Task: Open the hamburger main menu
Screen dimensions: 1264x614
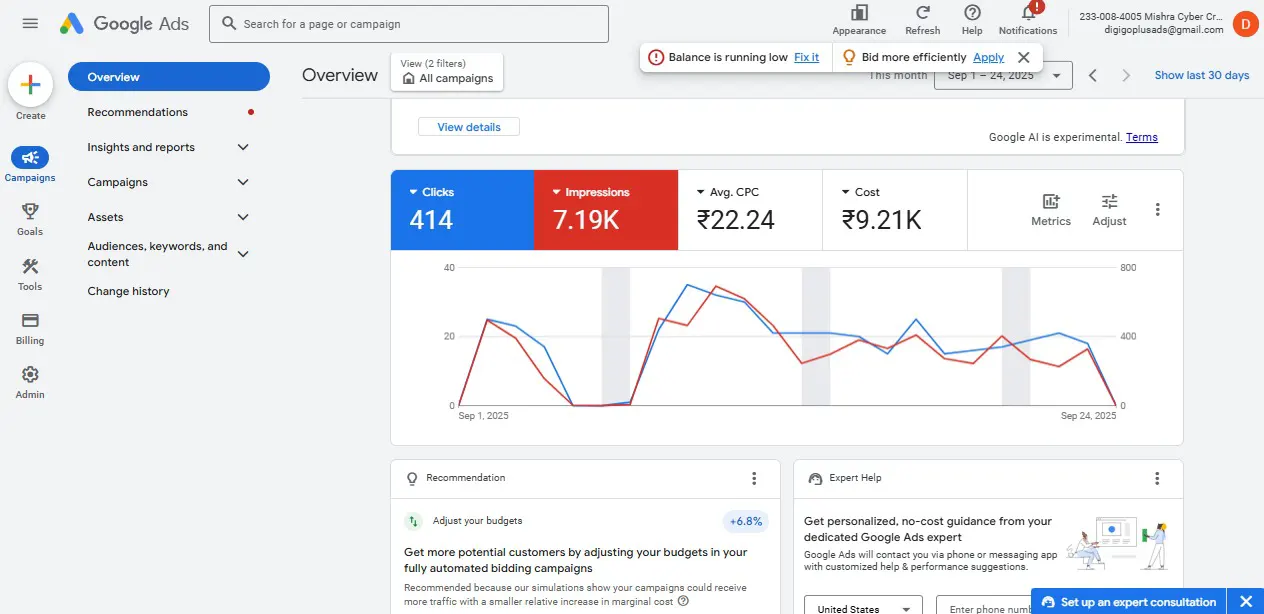Action: (x=30, y=24)
